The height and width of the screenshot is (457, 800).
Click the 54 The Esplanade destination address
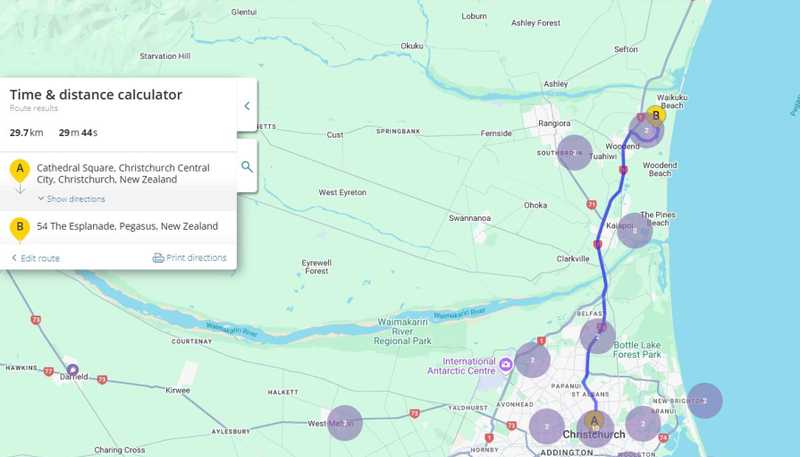tap(128, 226)
